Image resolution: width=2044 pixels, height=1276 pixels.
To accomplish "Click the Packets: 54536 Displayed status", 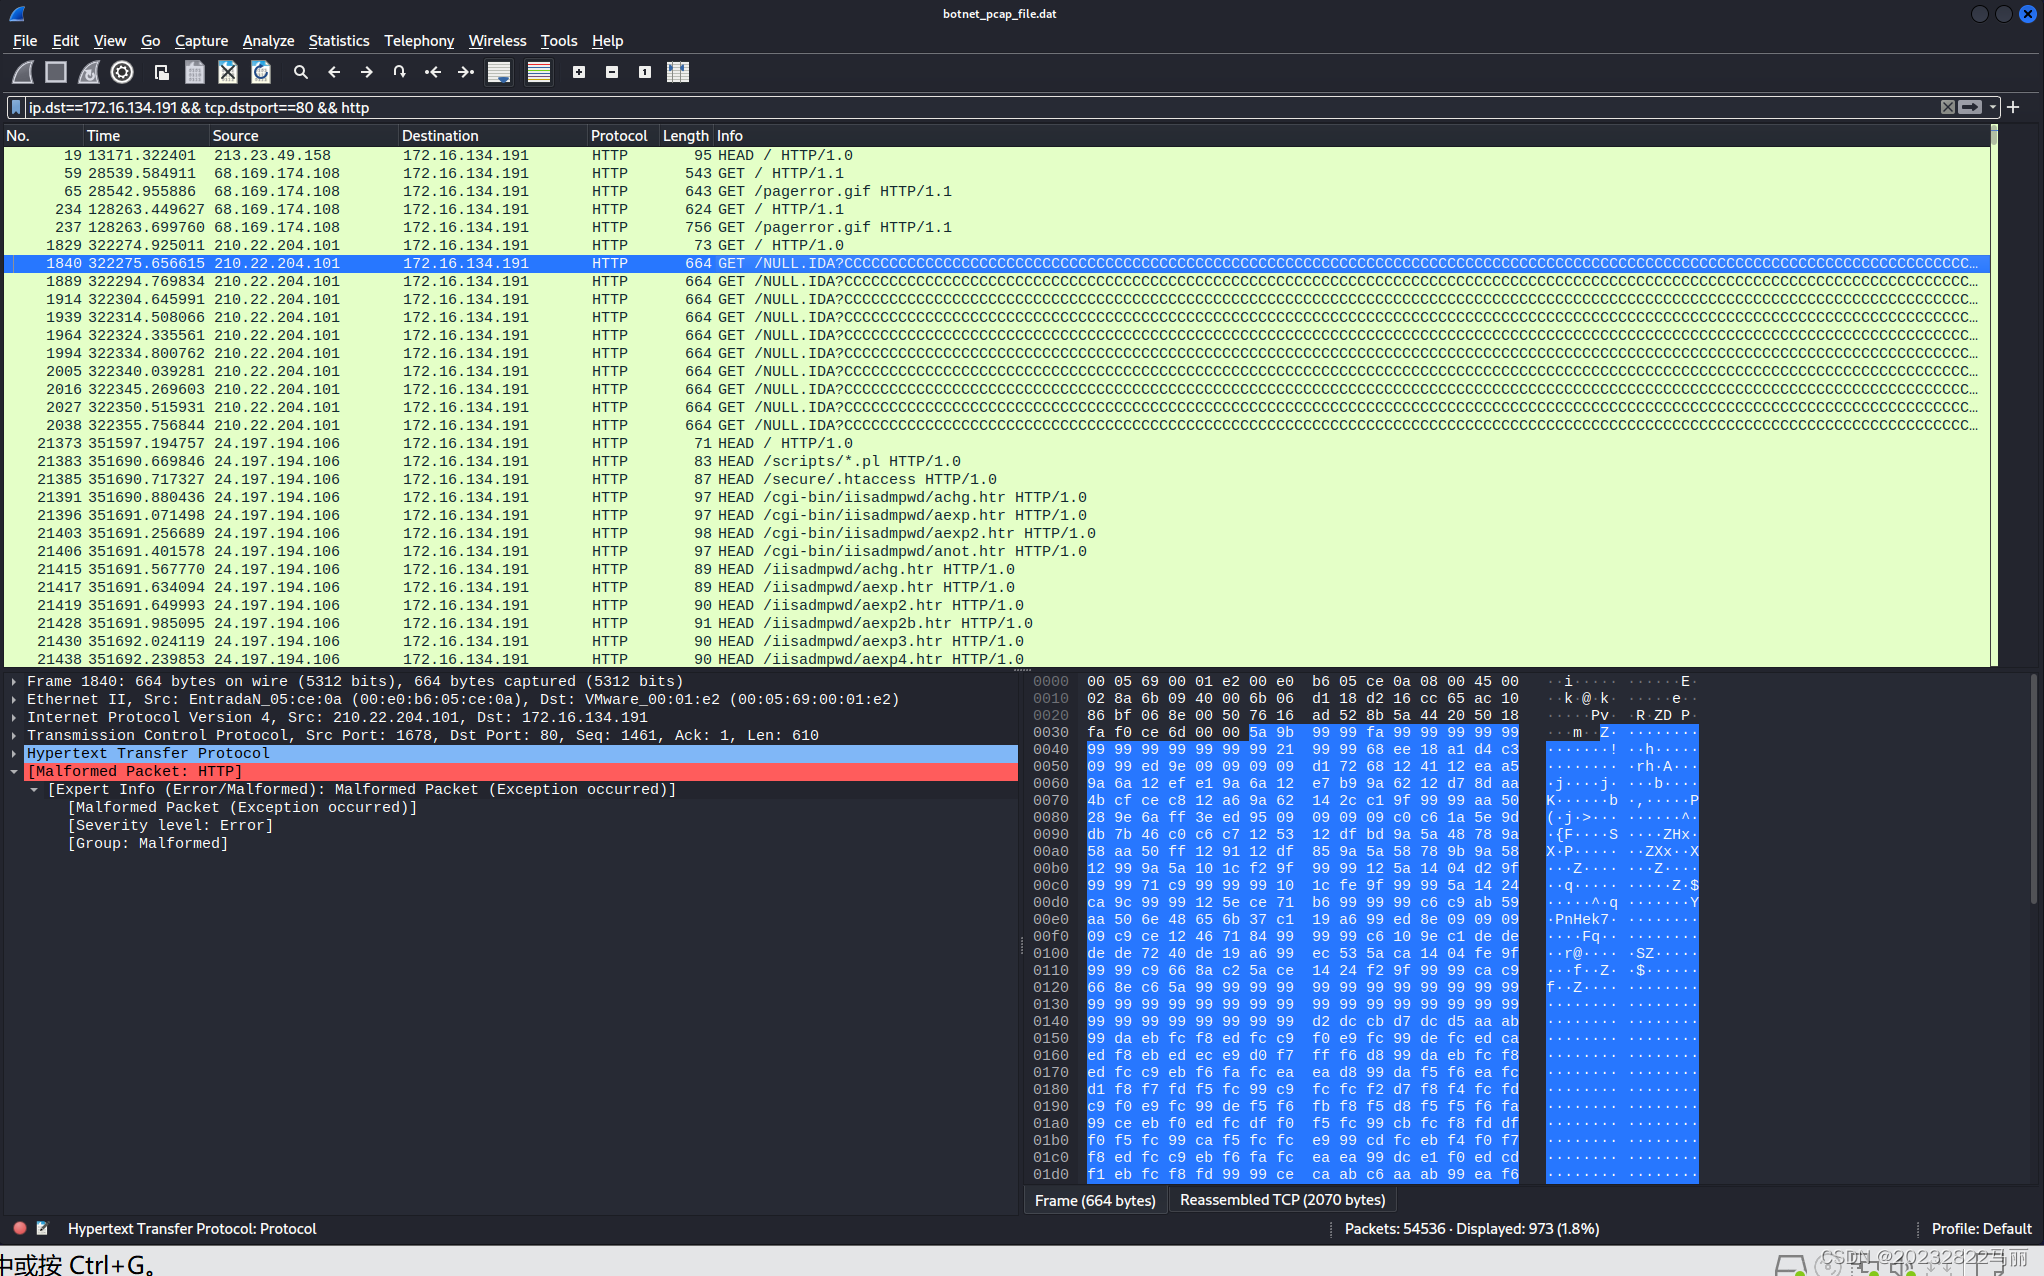I will [1471, 1228].
